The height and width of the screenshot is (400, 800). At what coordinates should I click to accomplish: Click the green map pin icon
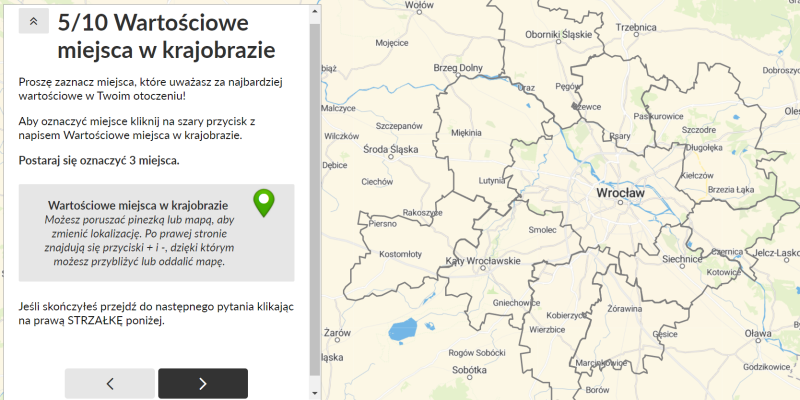pos(264,203)
